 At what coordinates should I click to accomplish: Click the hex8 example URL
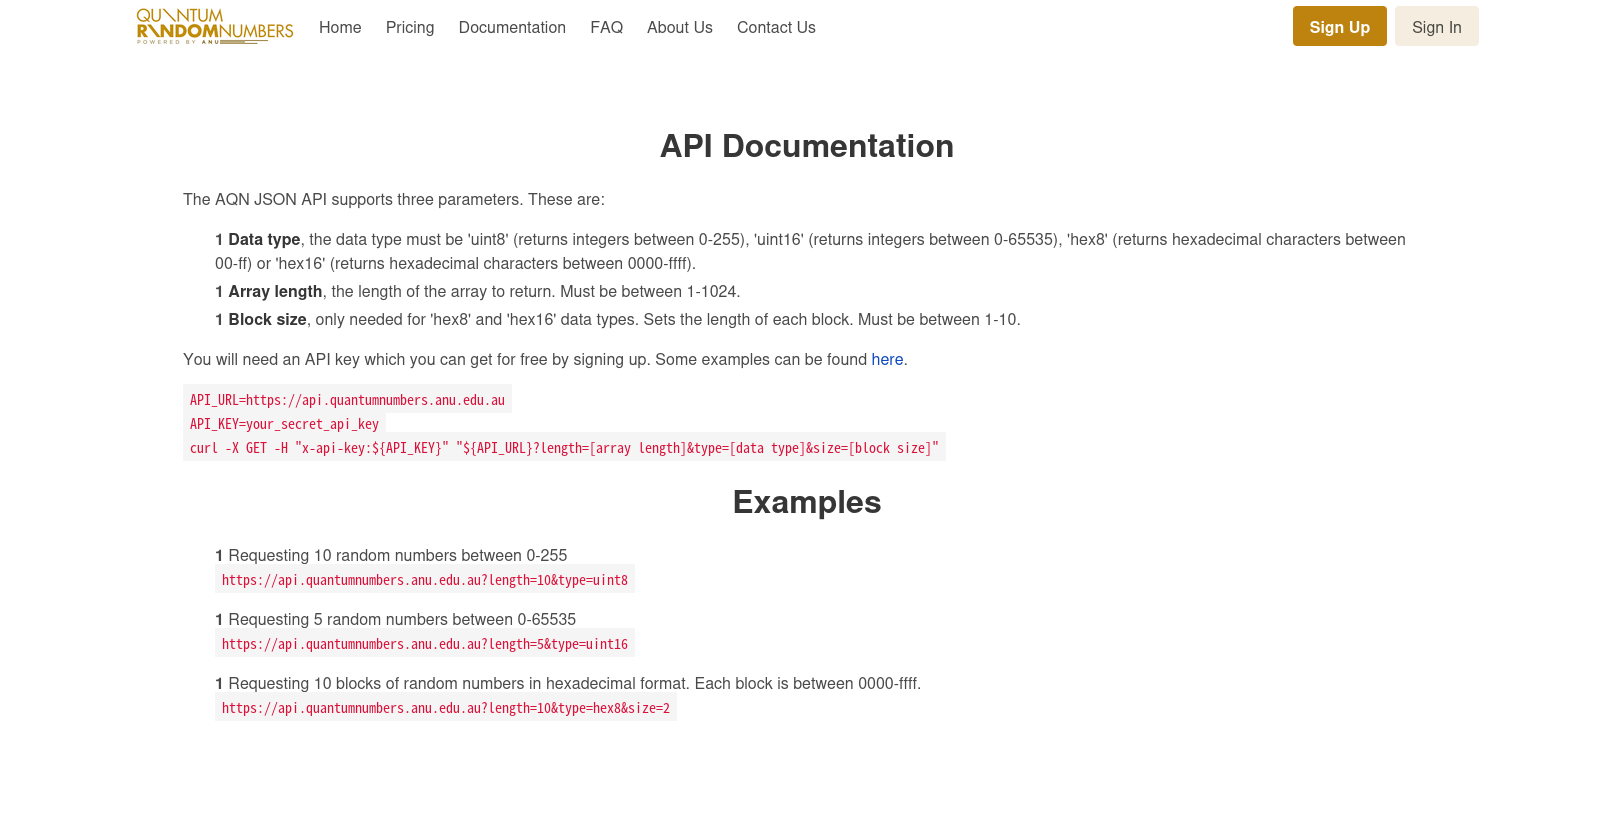point(446,708)
